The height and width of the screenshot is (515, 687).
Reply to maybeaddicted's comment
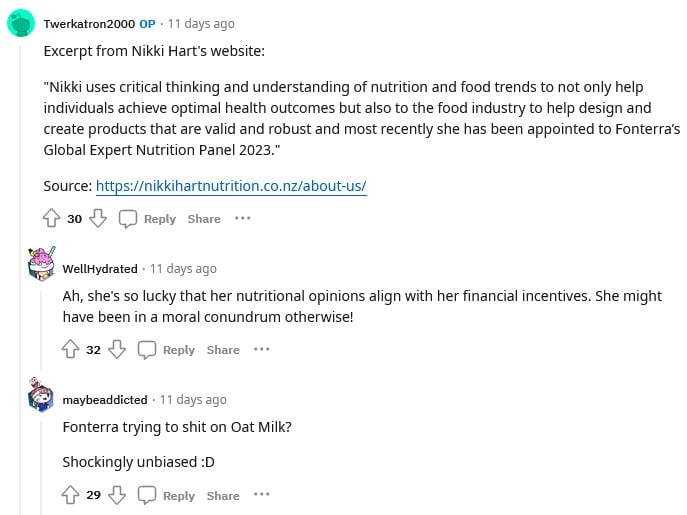[x=178, y=496]
